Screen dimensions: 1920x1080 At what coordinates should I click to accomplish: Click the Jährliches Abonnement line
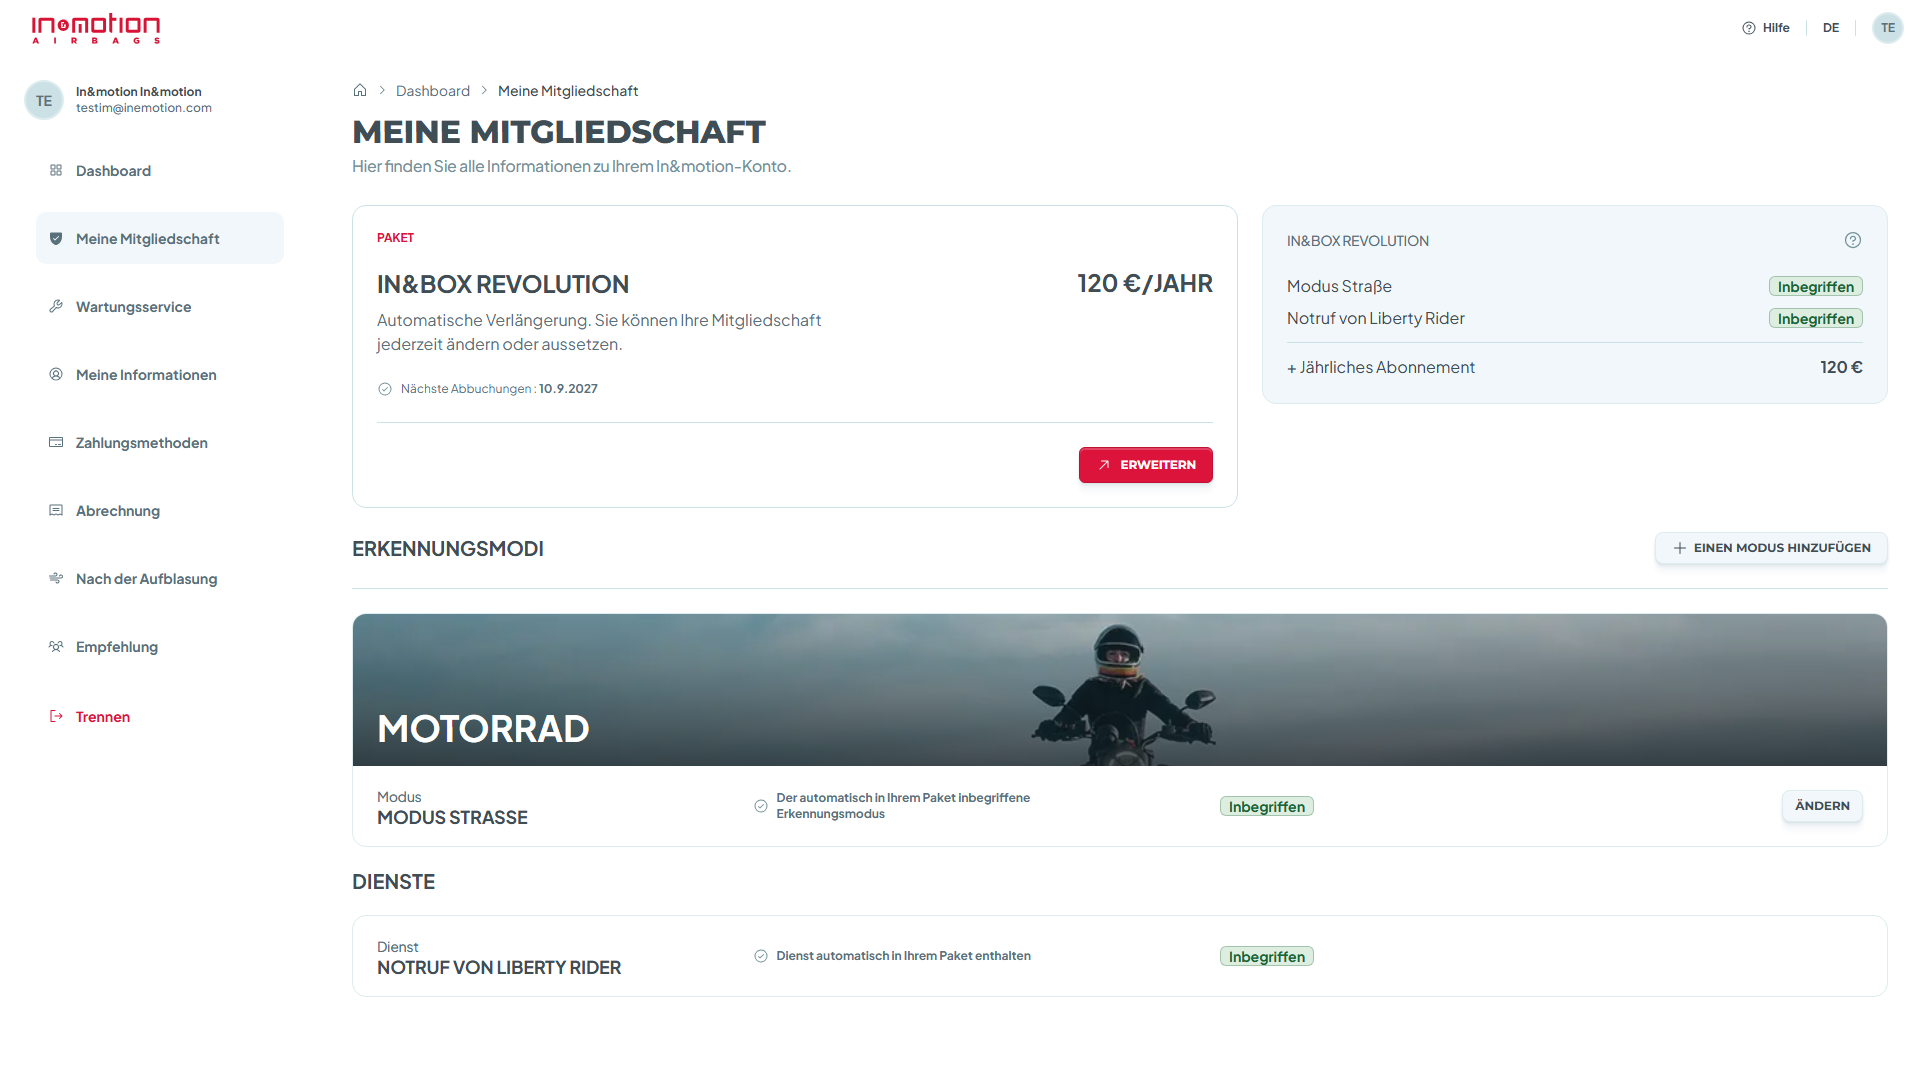click(1575, 367)
